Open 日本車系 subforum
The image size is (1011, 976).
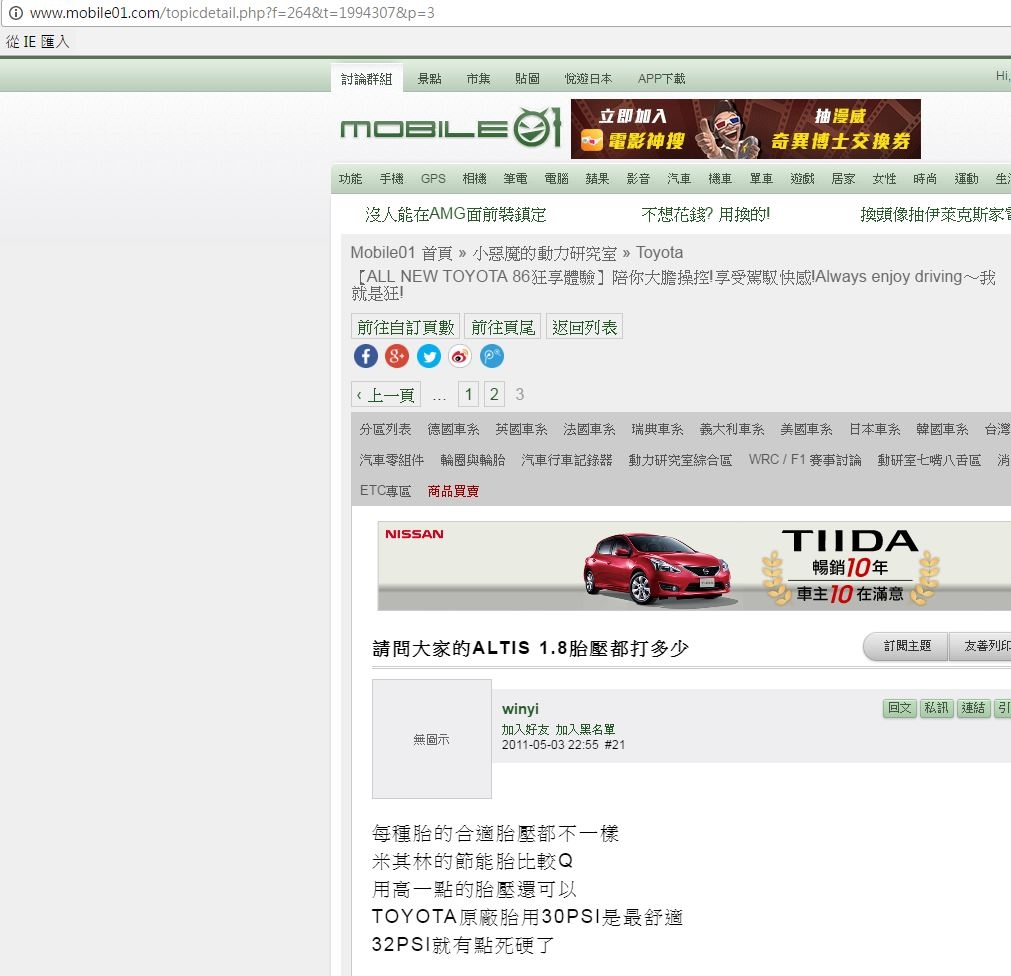[x=875, y=429]
